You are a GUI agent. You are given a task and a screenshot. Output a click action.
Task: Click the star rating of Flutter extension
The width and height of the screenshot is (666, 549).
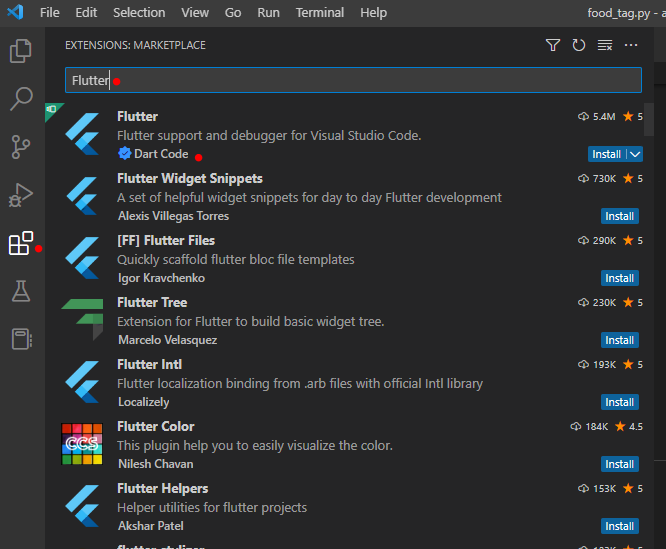[x=633, y=116]
